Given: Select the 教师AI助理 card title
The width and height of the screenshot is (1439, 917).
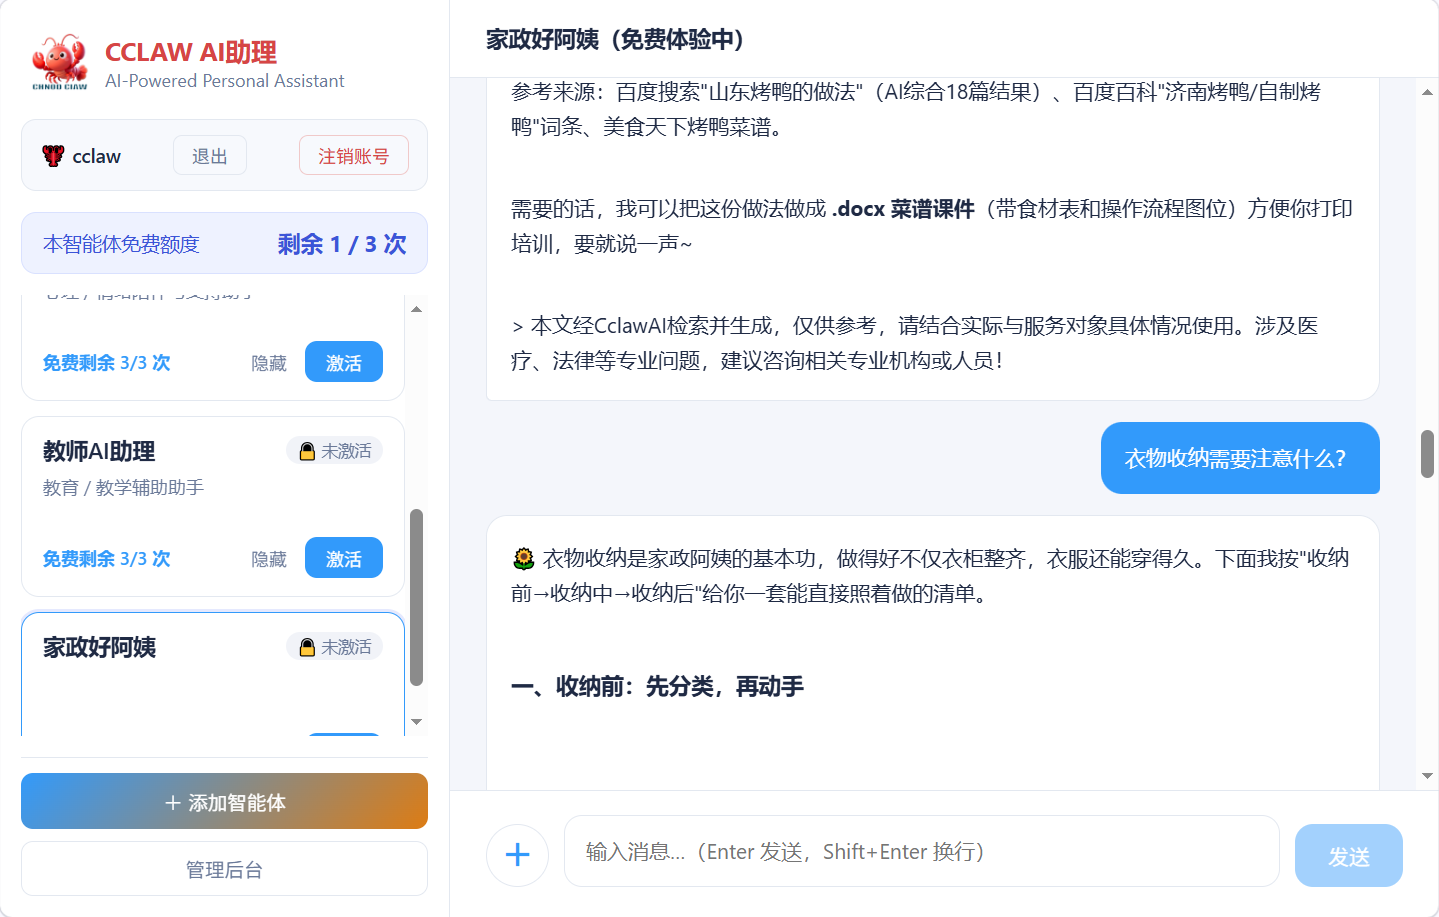Looking at the screenshot, I should (x=99, y=451).
